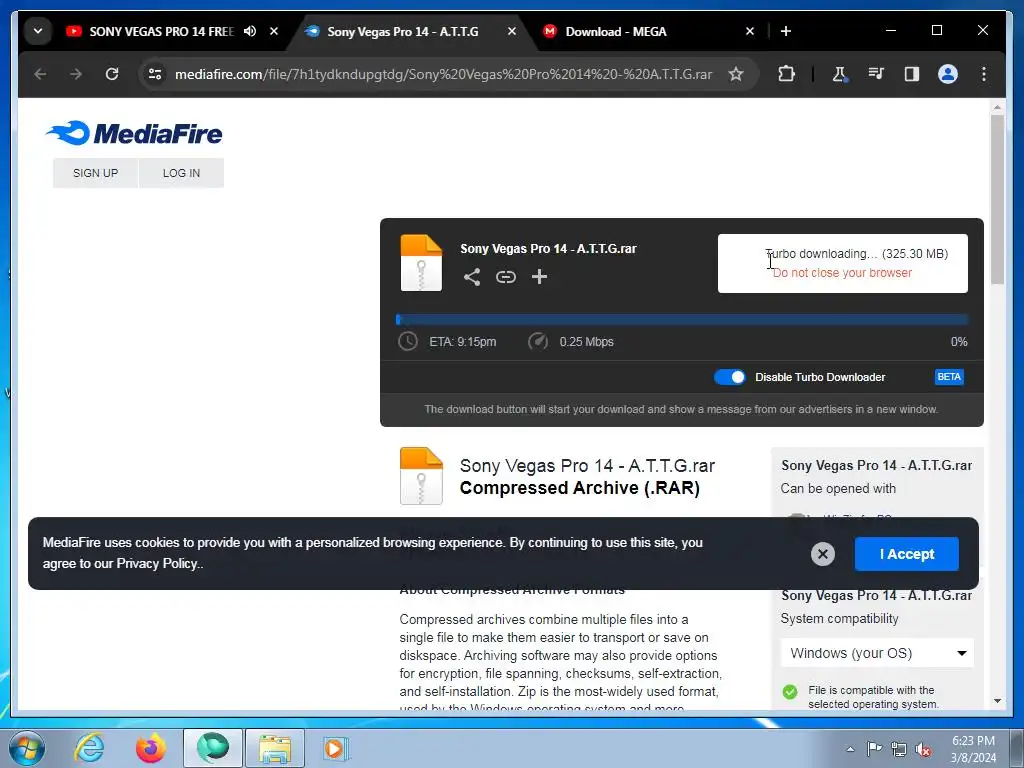The image size is (1024, 768).
Task: Click the share icon for the file
Action: pos(472,277)
